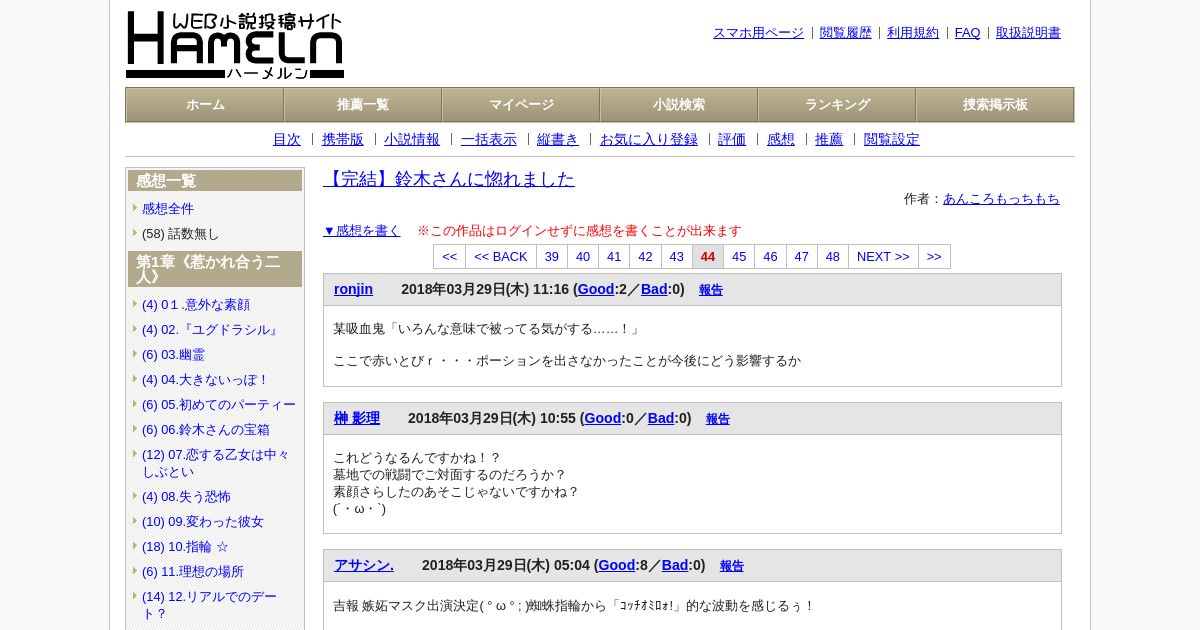Go to 目次 link
Screen dimensions: 1200x630
pos(287,140)
